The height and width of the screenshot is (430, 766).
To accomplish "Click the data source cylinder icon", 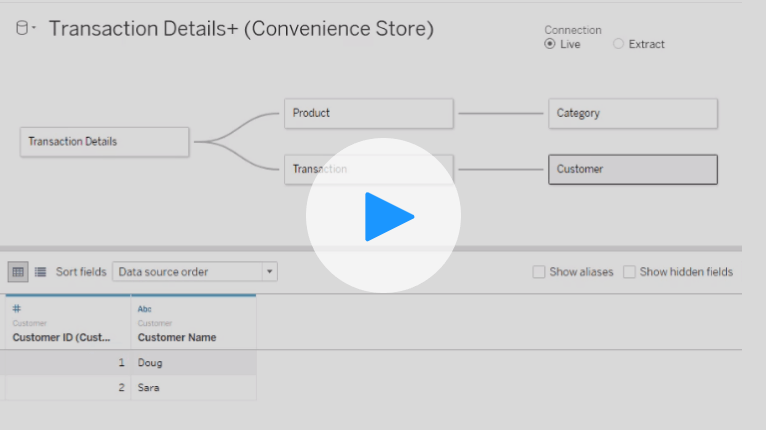I will coord(21,29).
